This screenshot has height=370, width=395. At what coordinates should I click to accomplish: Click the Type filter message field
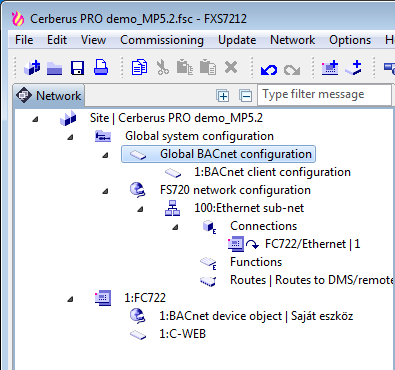coord(324,95)
